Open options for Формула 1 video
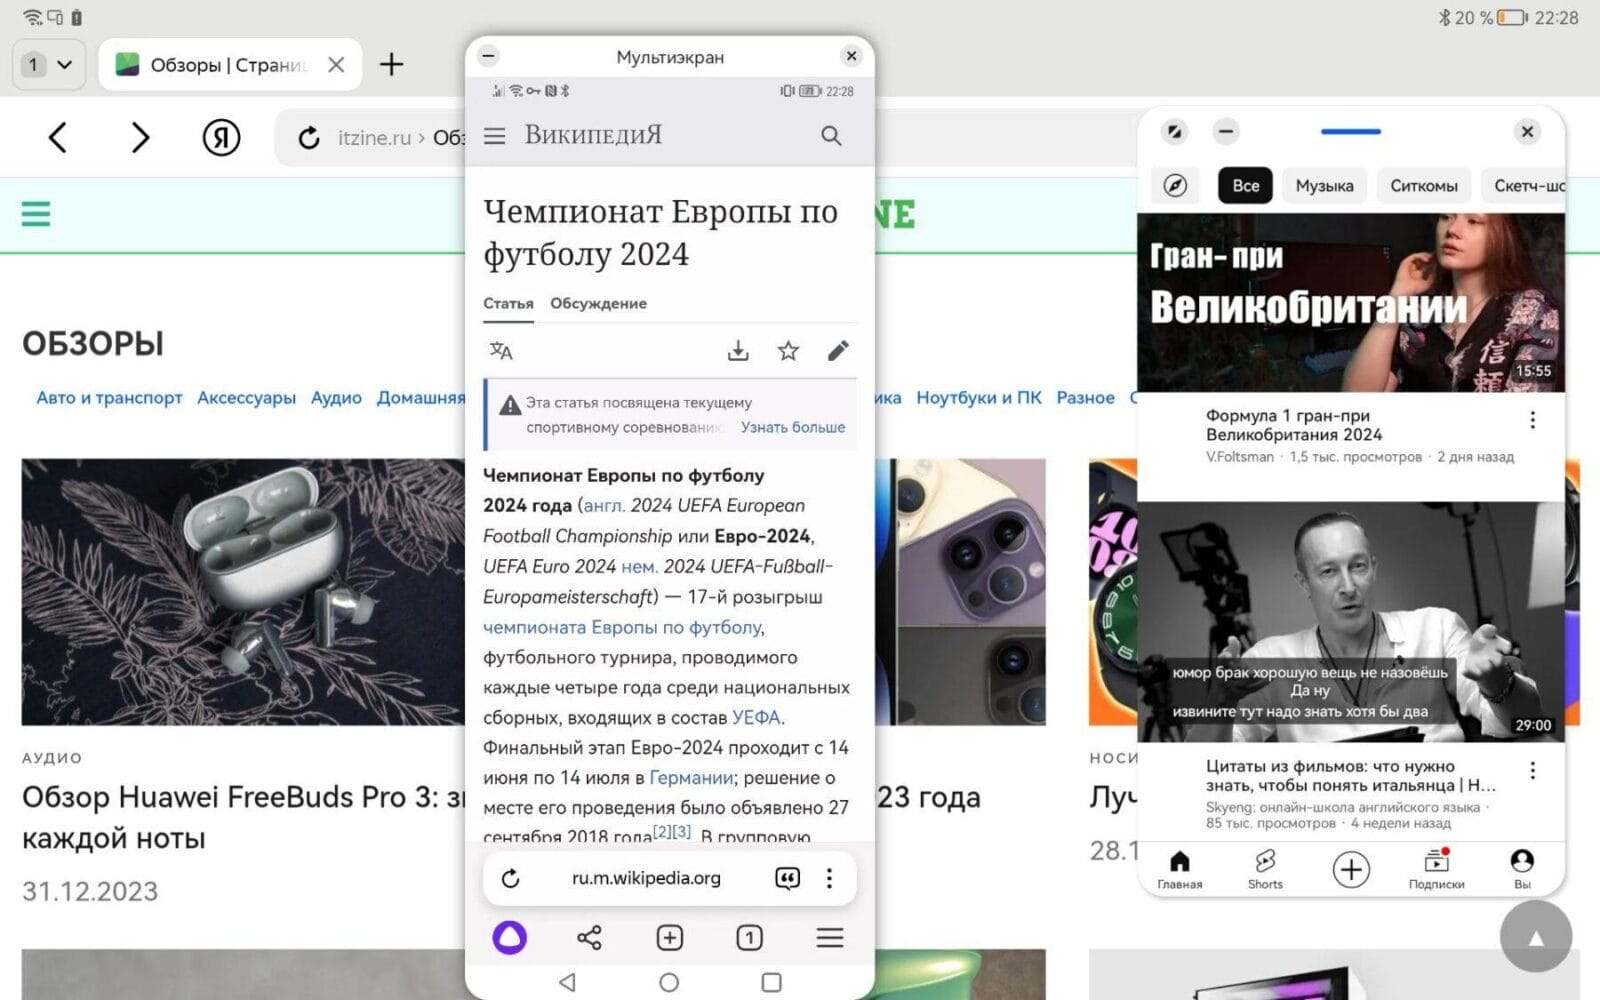Image resolution: width=1600 pixels, height=1000 pixels. tap(1532, 420)
